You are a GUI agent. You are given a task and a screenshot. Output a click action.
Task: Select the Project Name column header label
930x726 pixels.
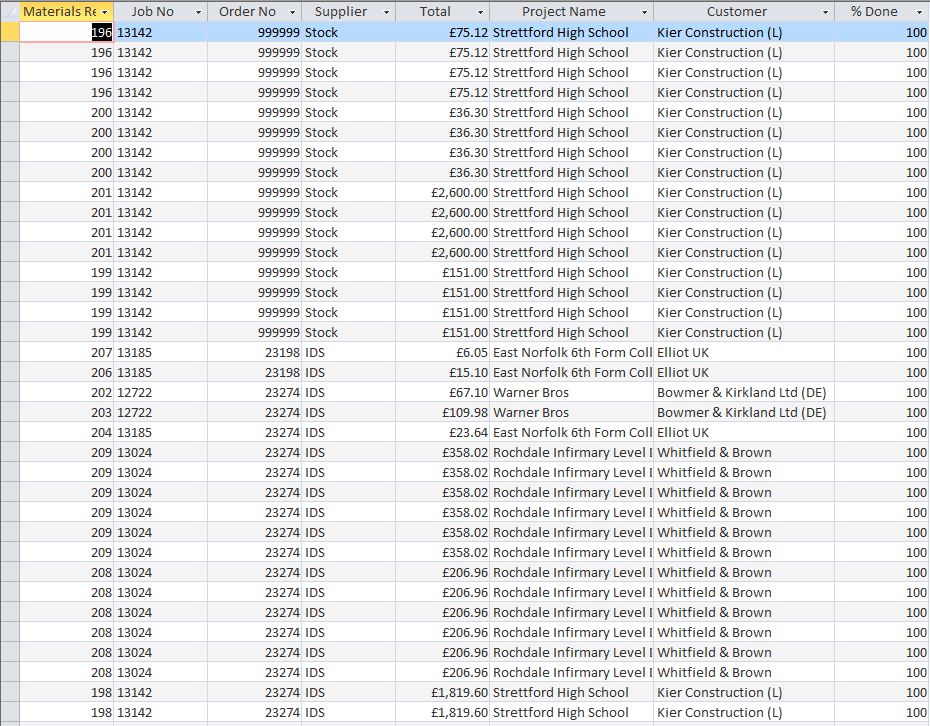tap(563, 12)
